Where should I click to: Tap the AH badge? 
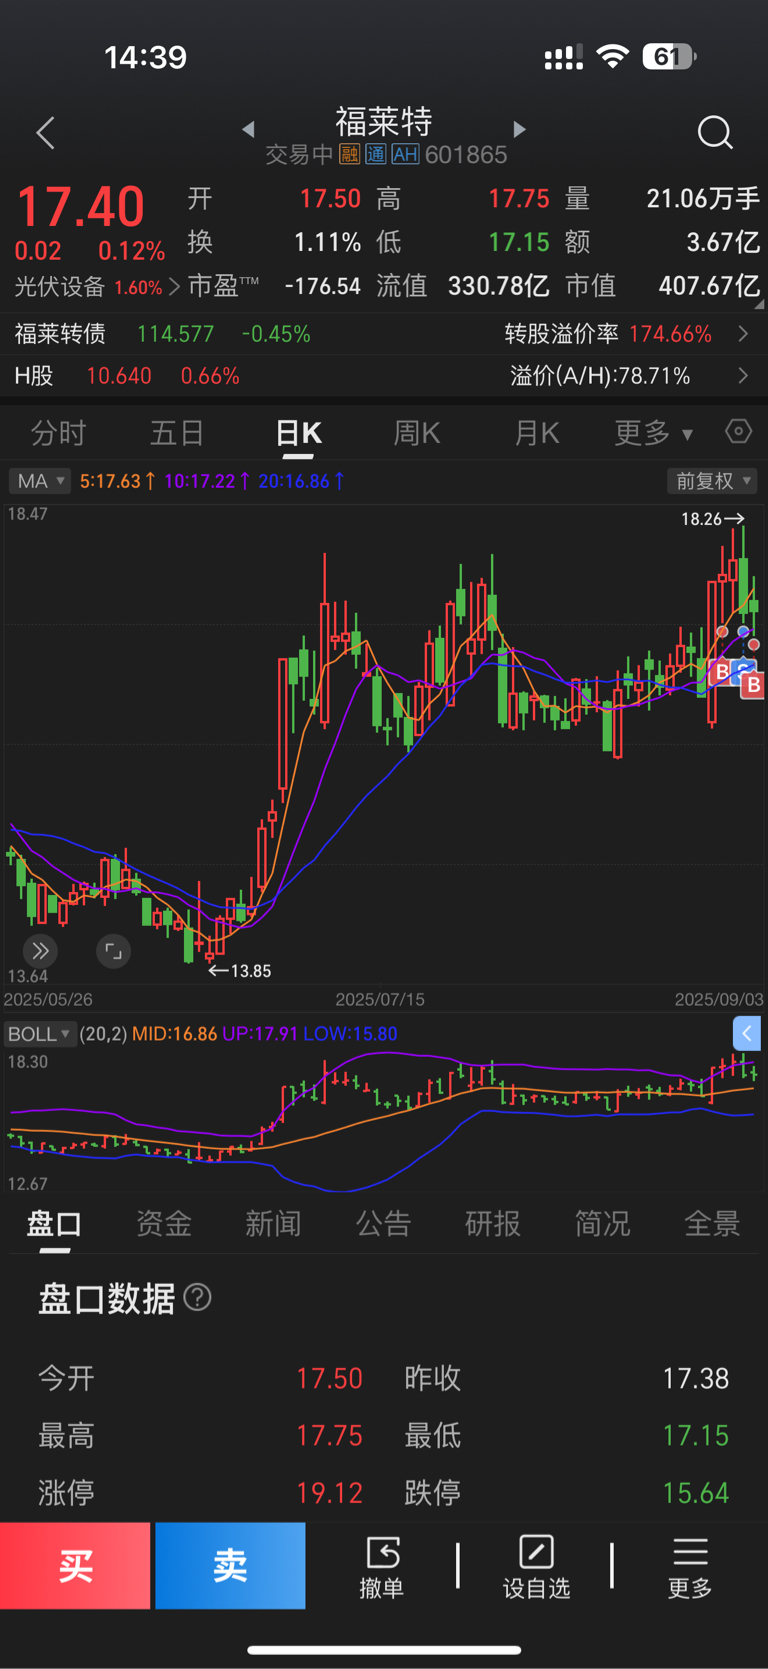405,154
